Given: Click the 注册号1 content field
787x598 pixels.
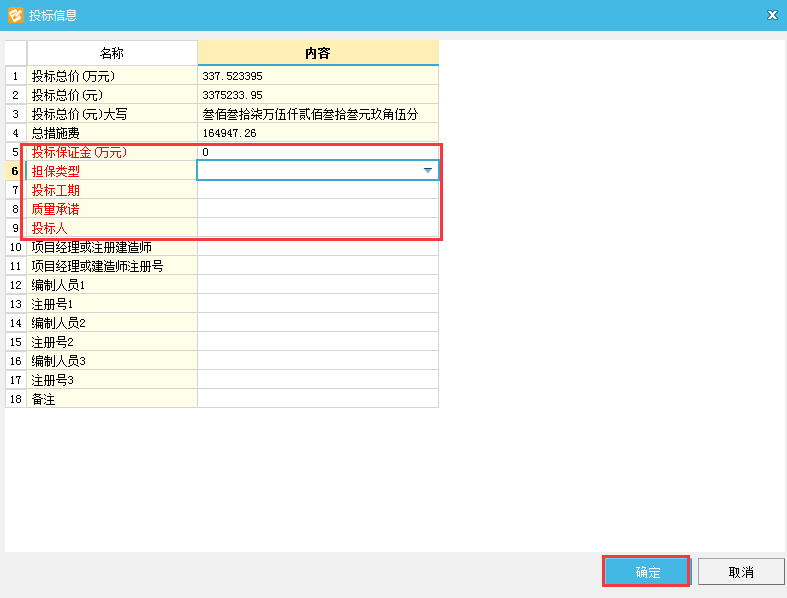Looking at the screenshot, I should tap(317, 304).
